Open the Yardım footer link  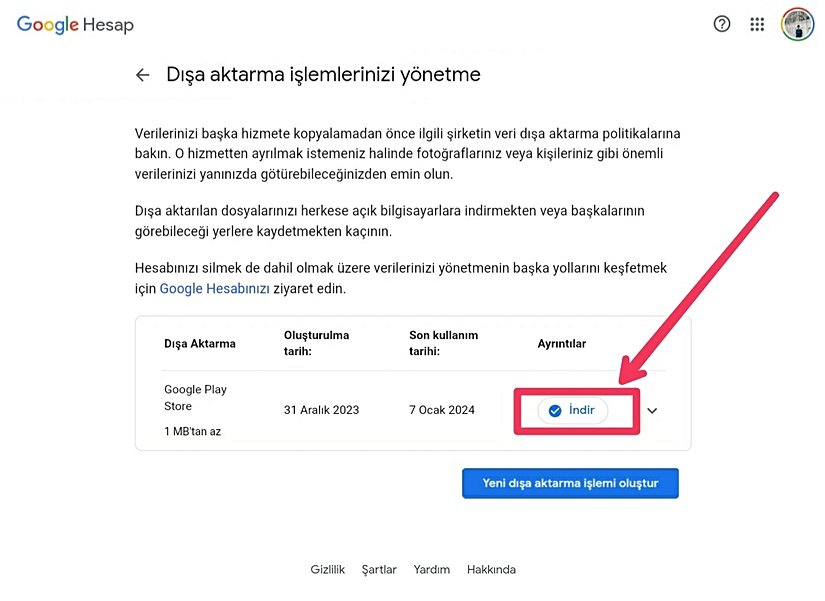coord(432,569)
